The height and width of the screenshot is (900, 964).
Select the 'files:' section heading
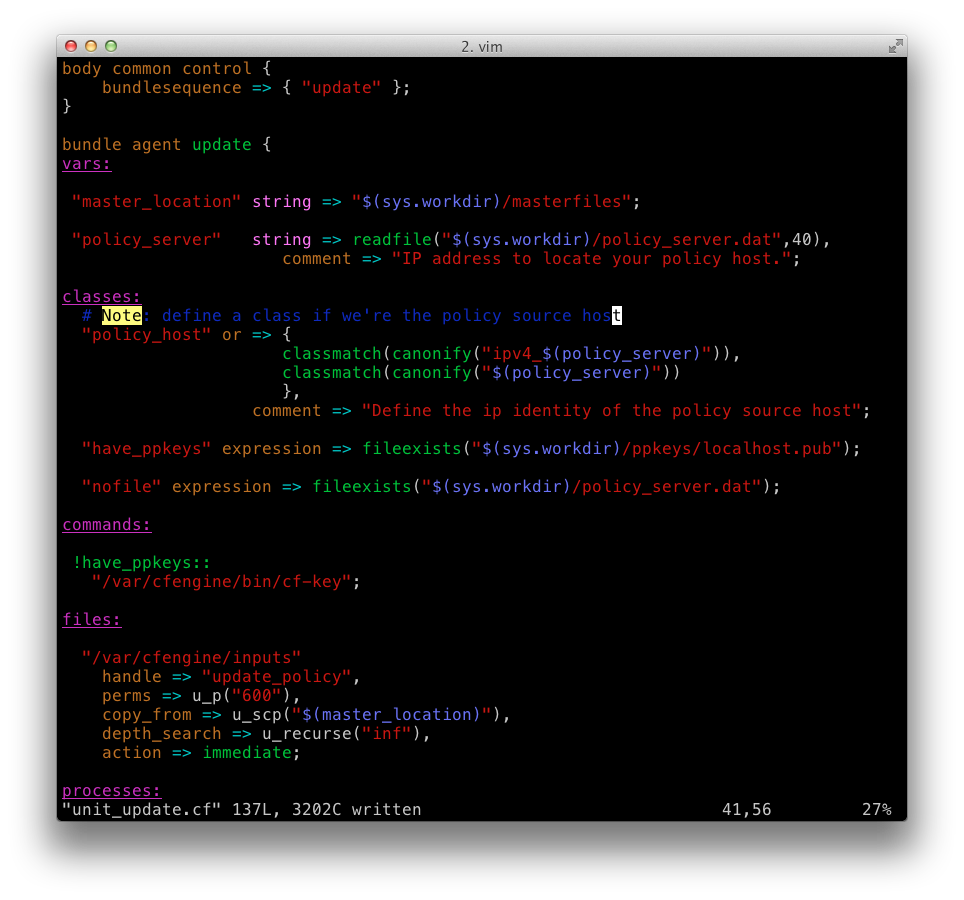(x=92, y=620)
